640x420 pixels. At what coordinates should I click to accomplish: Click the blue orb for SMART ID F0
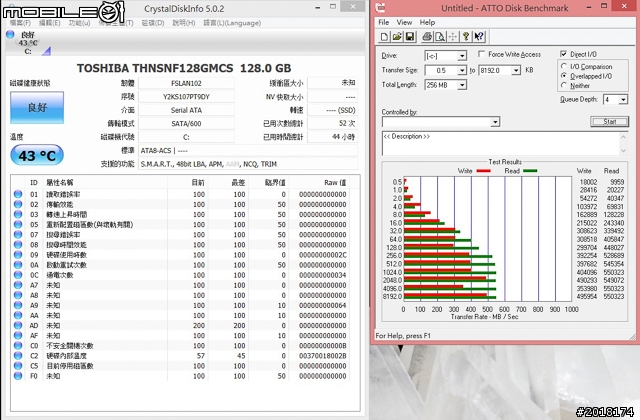(x=18, y=376)
